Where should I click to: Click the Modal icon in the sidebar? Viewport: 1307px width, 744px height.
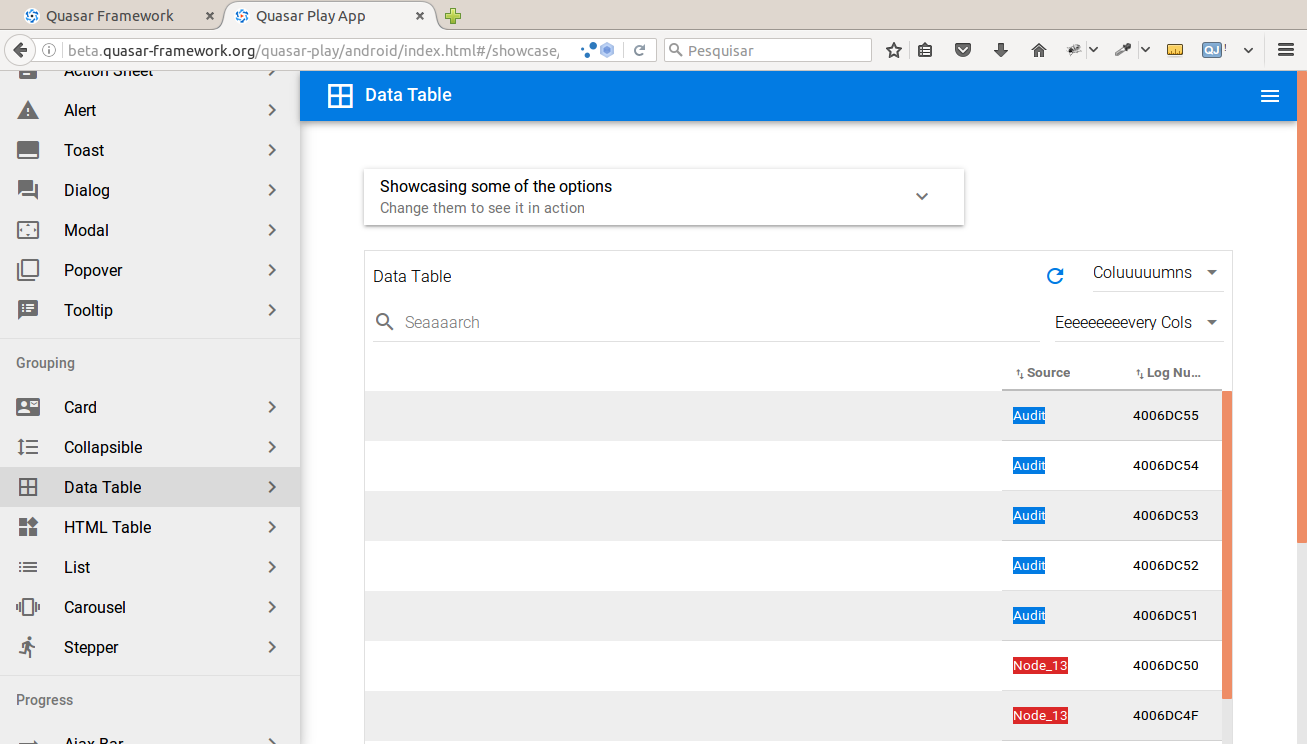coord(28,230)
